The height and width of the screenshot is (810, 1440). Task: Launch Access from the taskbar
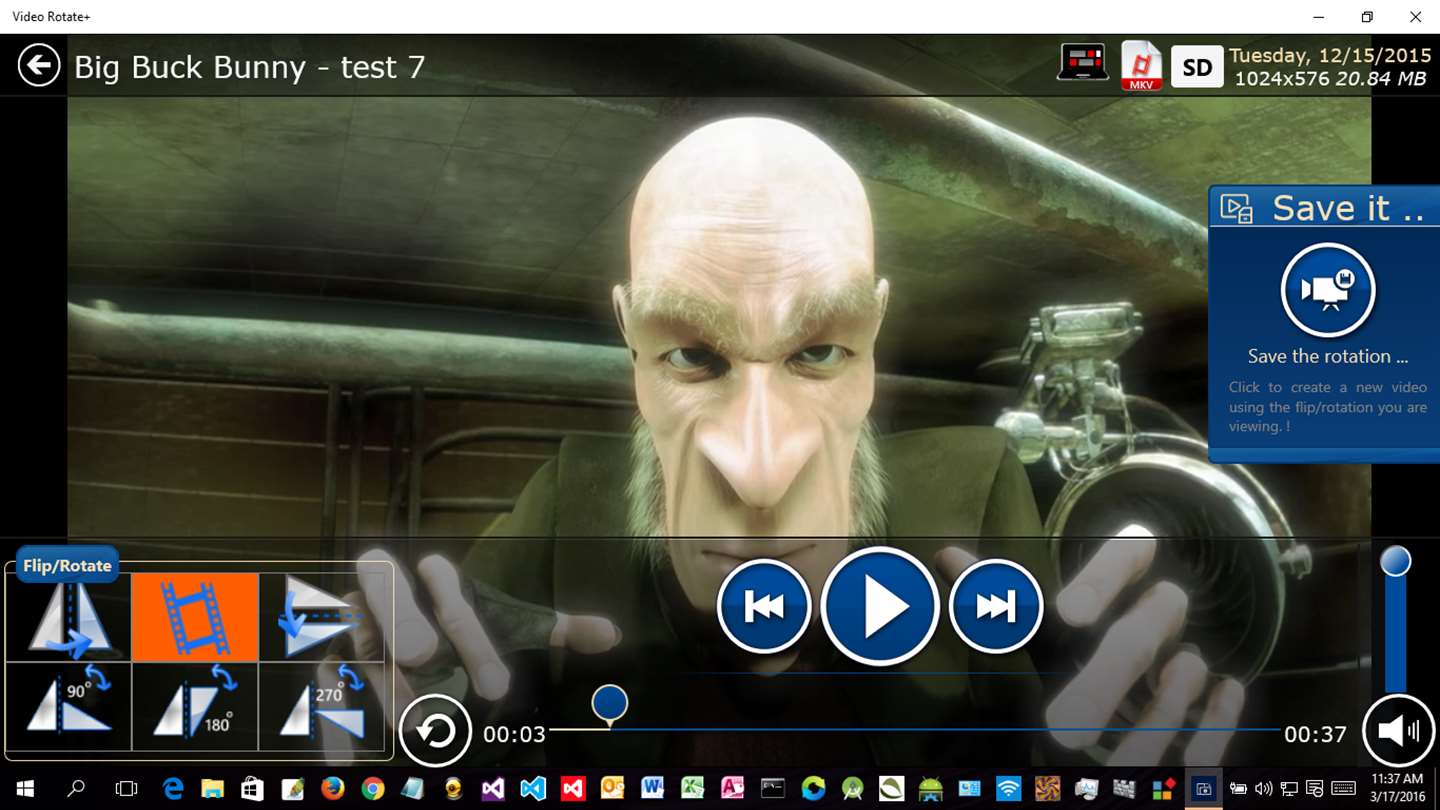[733, 789]
